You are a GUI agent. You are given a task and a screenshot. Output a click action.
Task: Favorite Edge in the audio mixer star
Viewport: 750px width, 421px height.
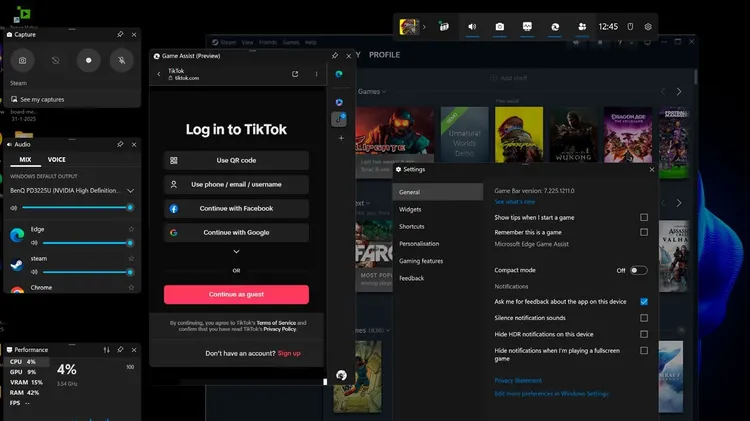(131, 229)
